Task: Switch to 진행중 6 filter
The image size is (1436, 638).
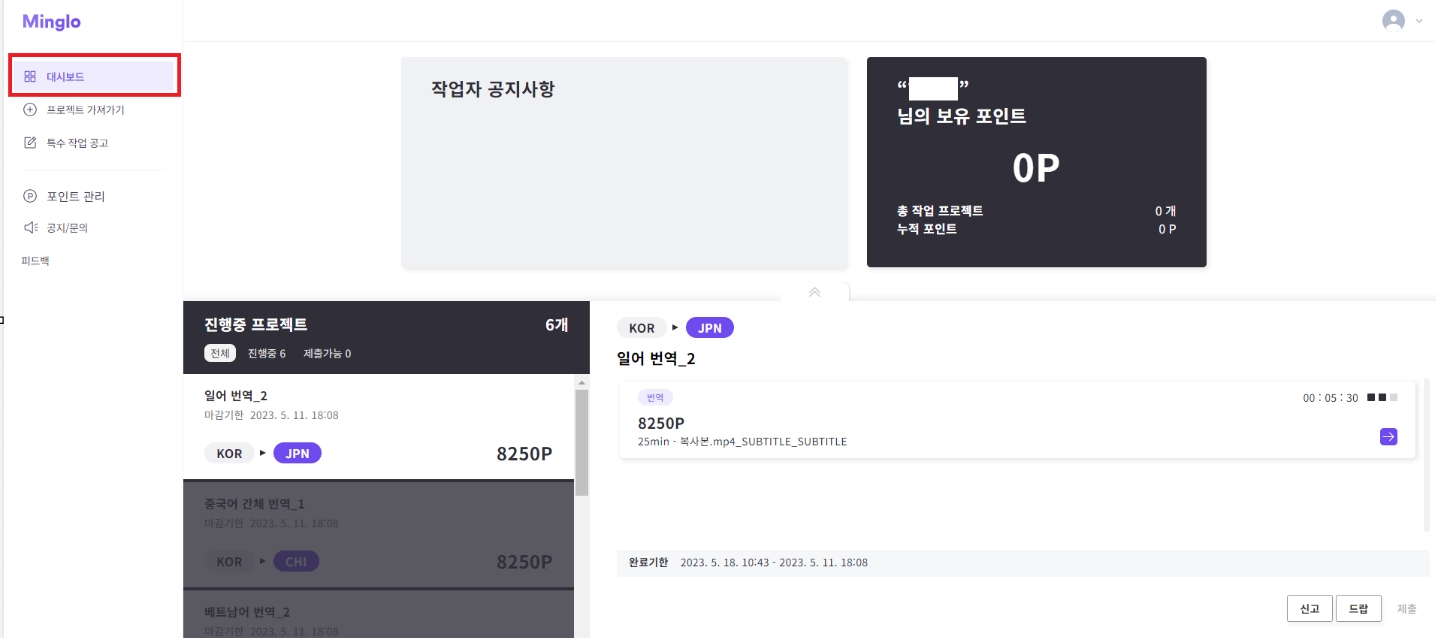Action: (267, 353)
